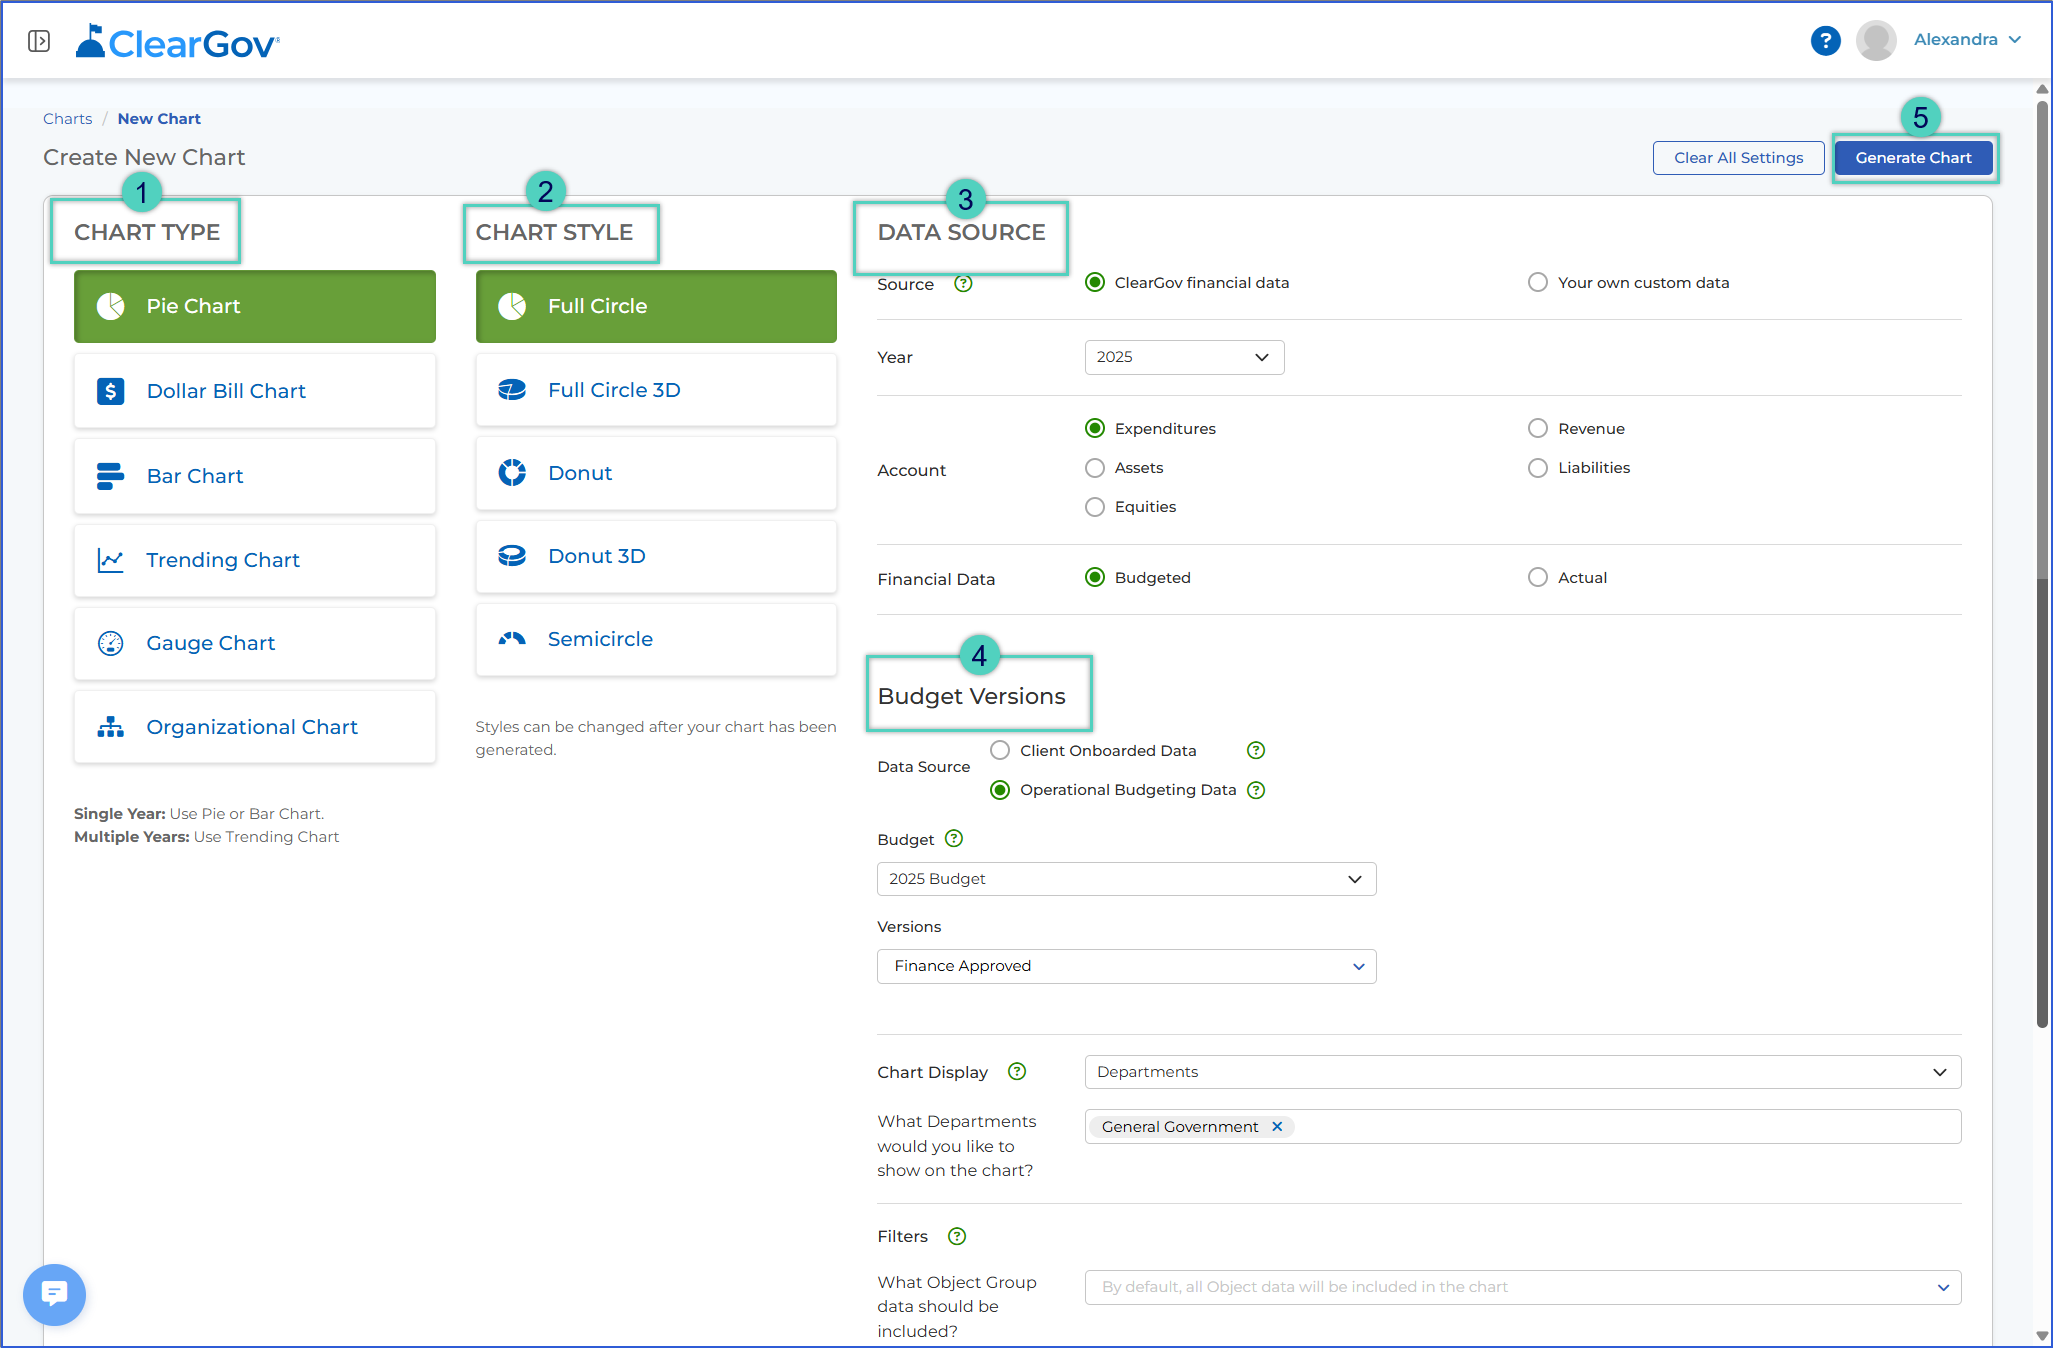This screenshot has width=2054, height=1349.
Task: Select the Revenue account option
Action: point(1538,429)
